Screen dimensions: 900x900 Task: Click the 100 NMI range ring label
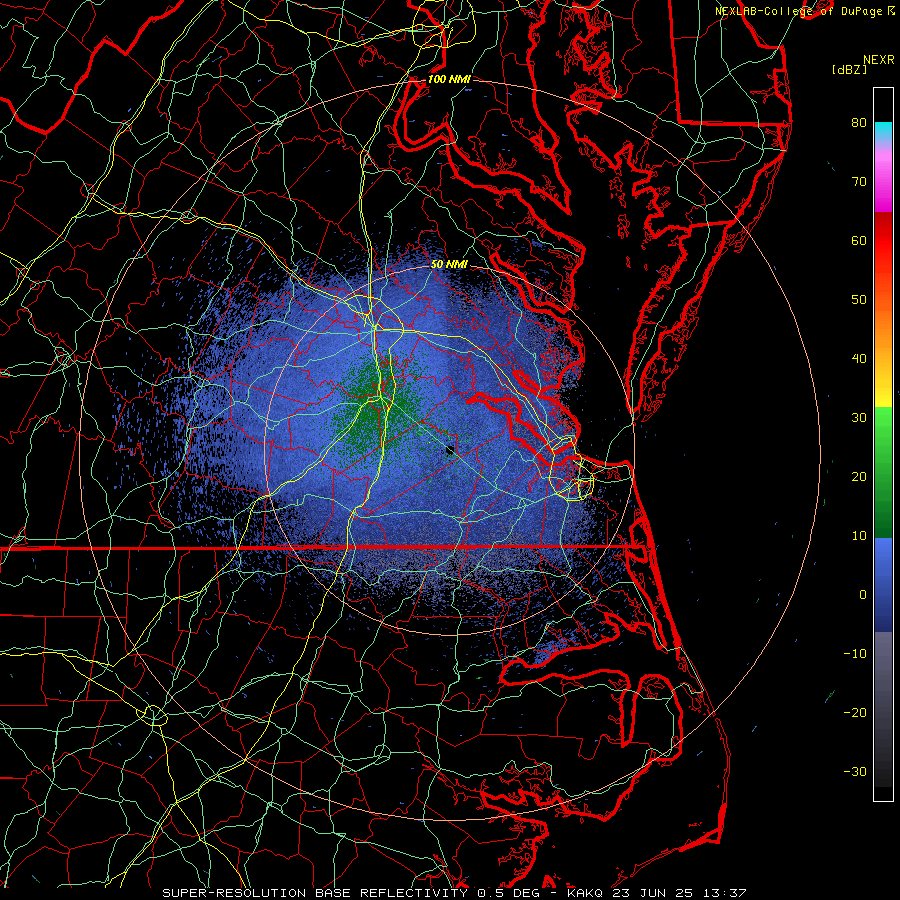(x=449, y=79)
